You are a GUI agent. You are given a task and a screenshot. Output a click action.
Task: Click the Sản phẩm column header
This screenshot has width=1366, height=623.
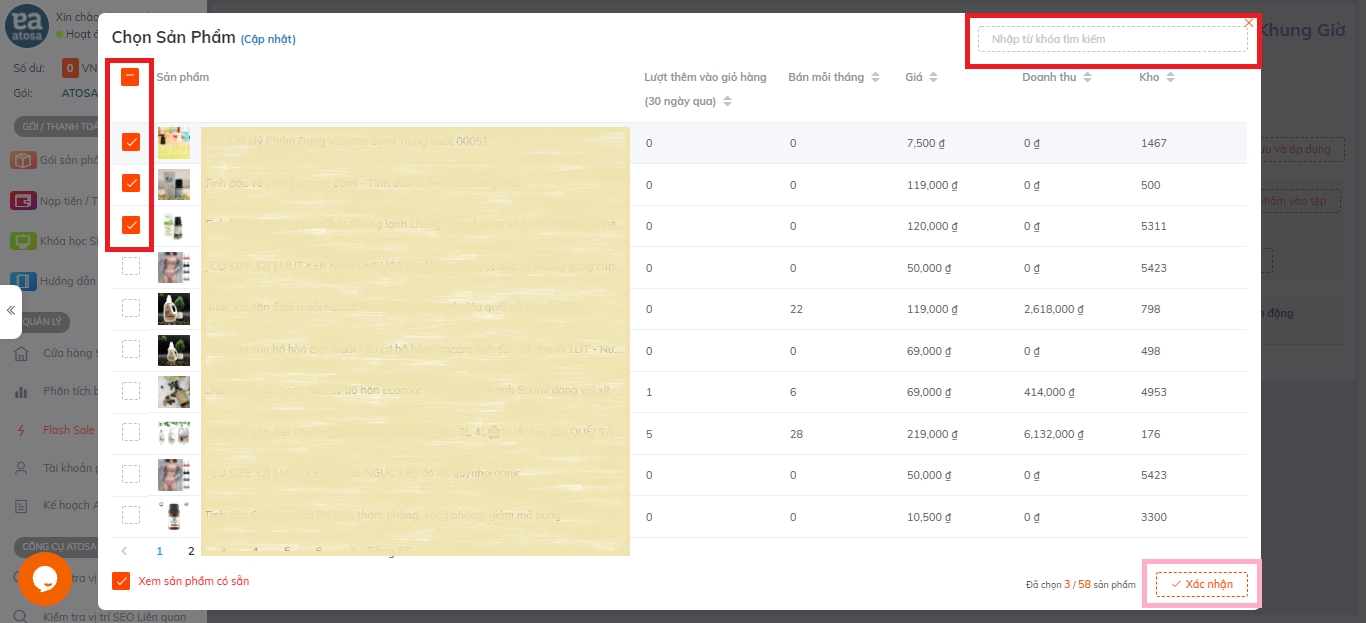(x=183, y=77)
